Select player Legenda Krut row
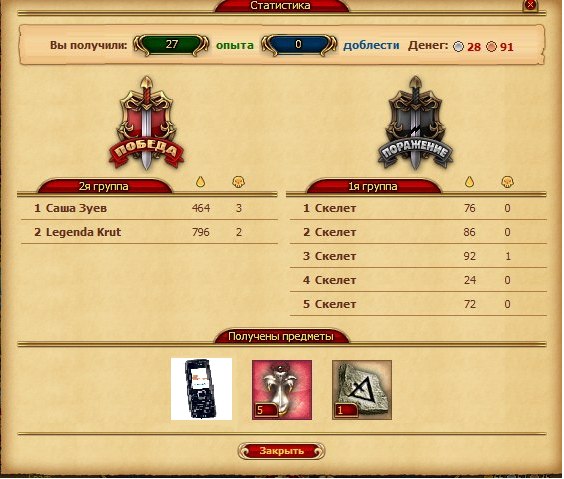The width and height of the screenshot is (564, 479). pos(149,232)
